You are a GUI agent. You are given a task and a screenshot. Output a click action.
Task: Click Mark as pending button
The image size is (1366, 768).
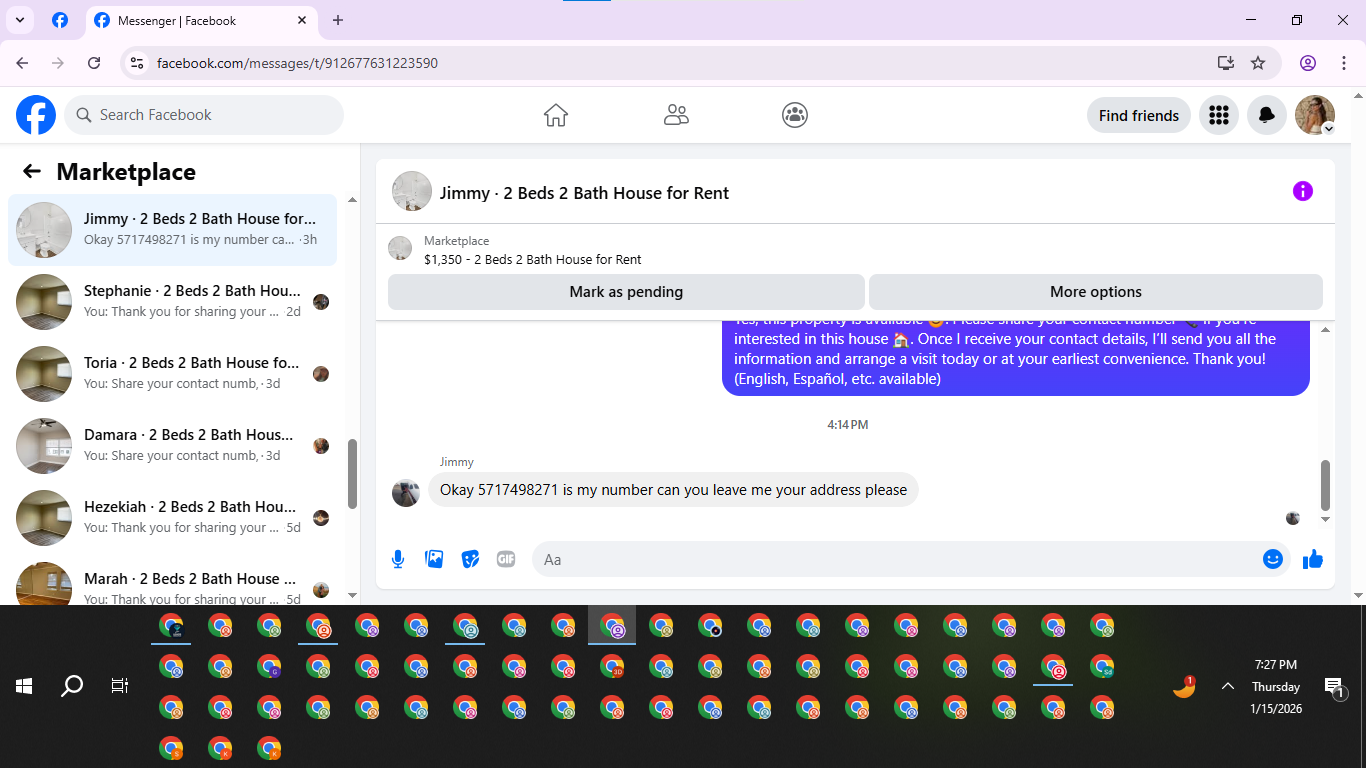coord(626,292)
